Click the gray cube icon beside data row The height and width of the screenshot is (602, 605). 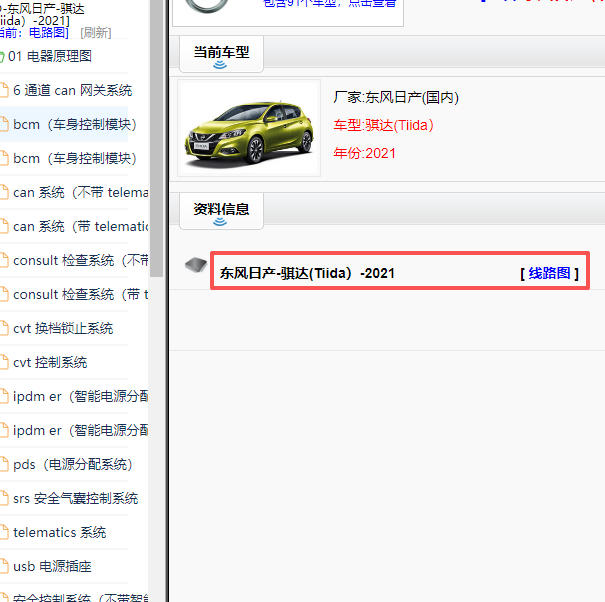pos(196,265)
